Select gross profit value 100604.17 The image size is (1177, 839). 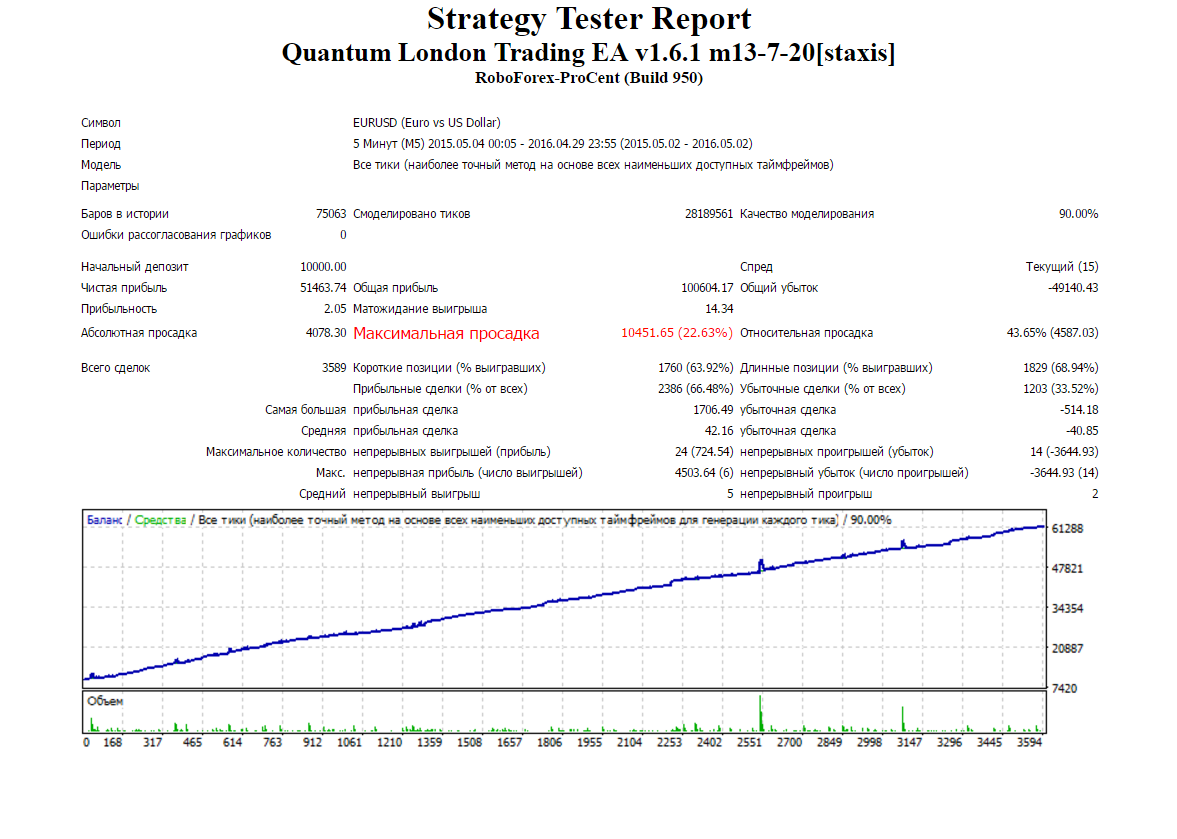[707, 288]
